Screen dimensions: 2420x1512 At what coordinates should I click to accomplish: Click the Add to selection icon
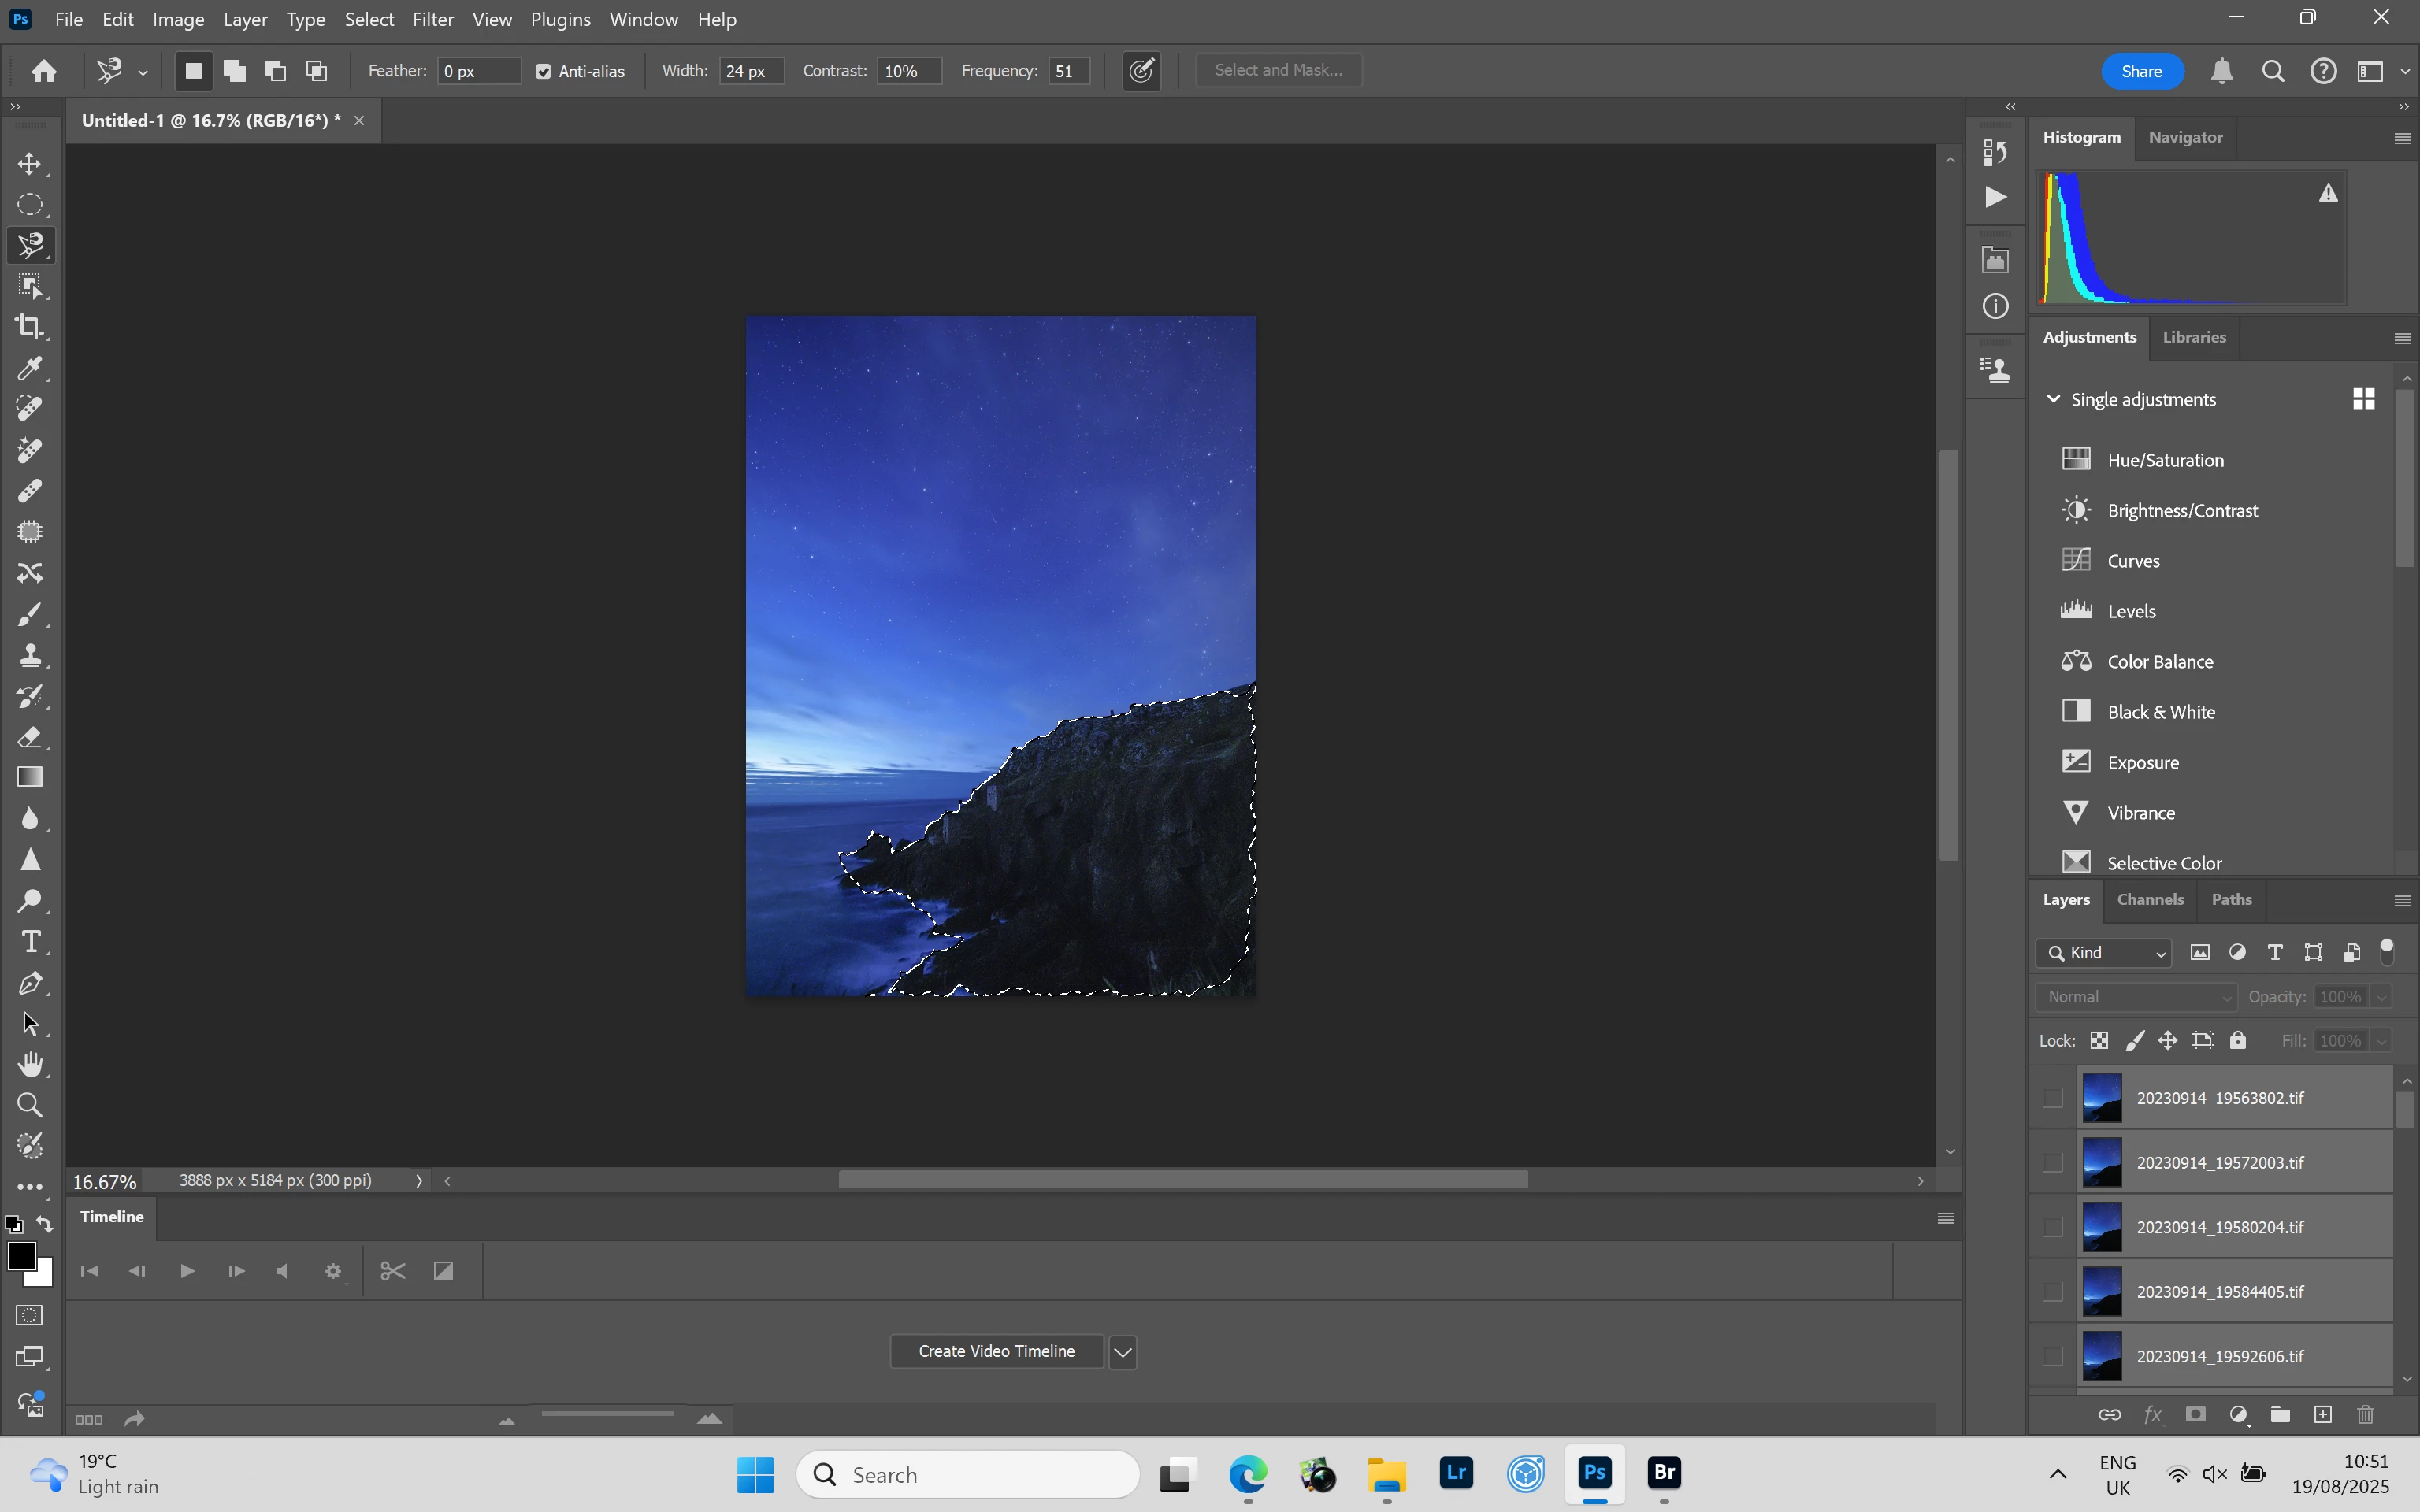pyautogui.click(x=234, y=71)
